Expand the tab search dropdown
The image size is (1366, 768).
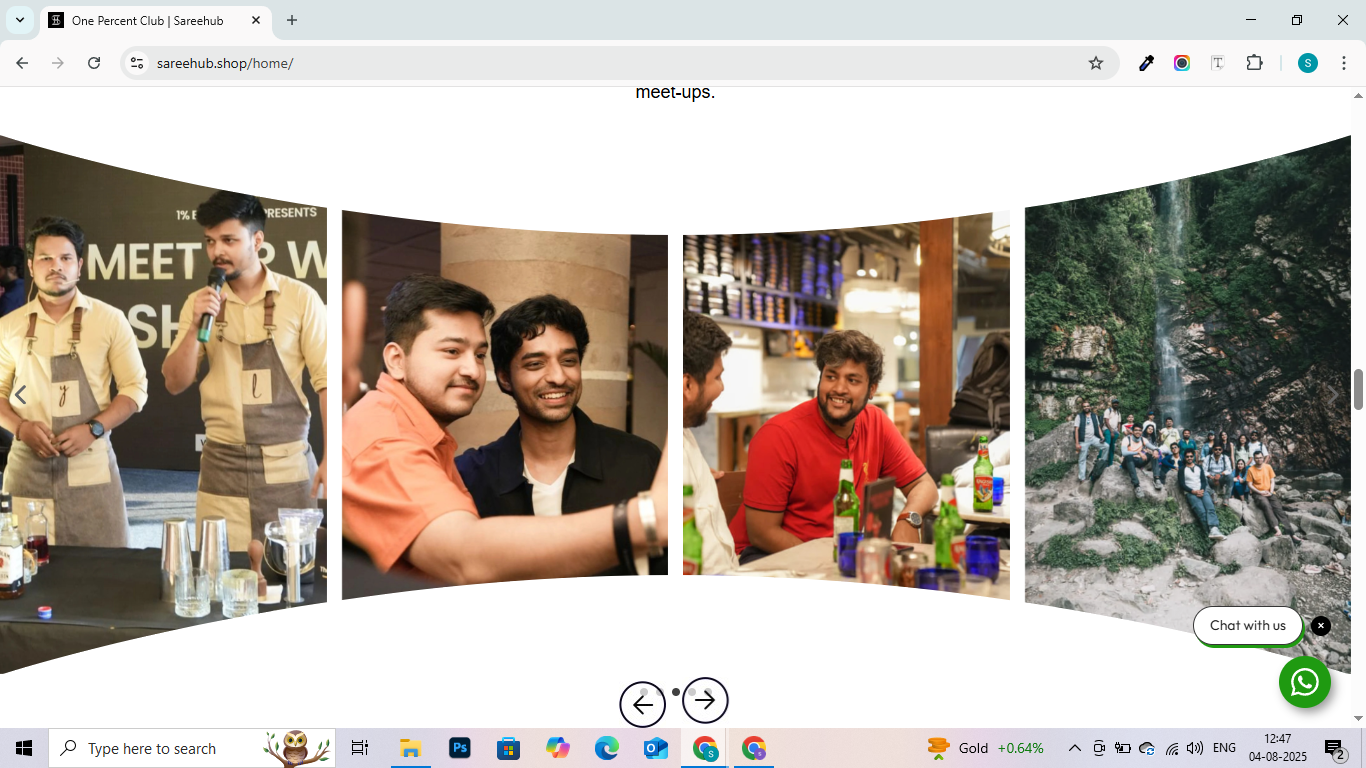19,20
